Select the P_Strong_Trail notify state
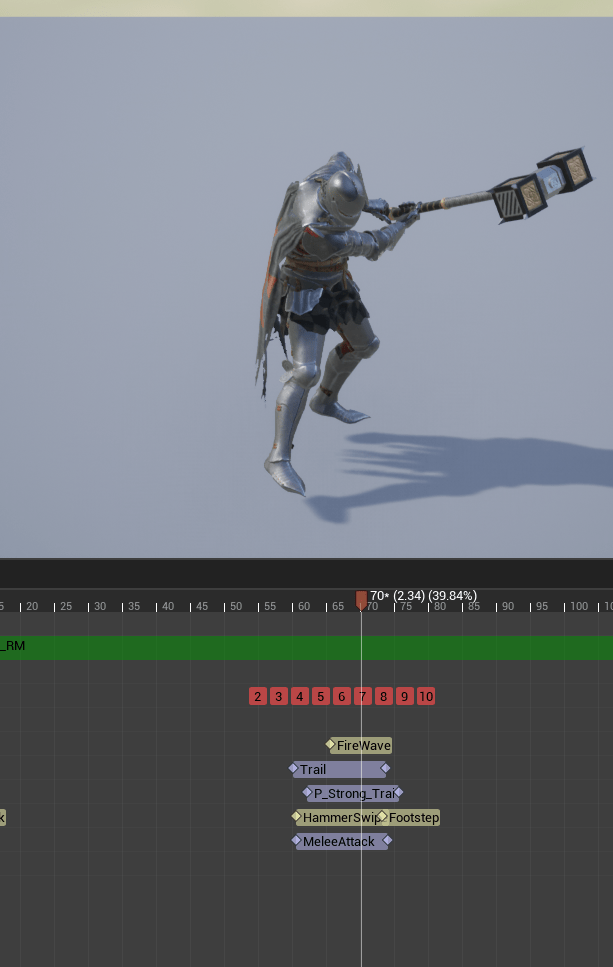 pyautogui.click(x=352, y=793)
